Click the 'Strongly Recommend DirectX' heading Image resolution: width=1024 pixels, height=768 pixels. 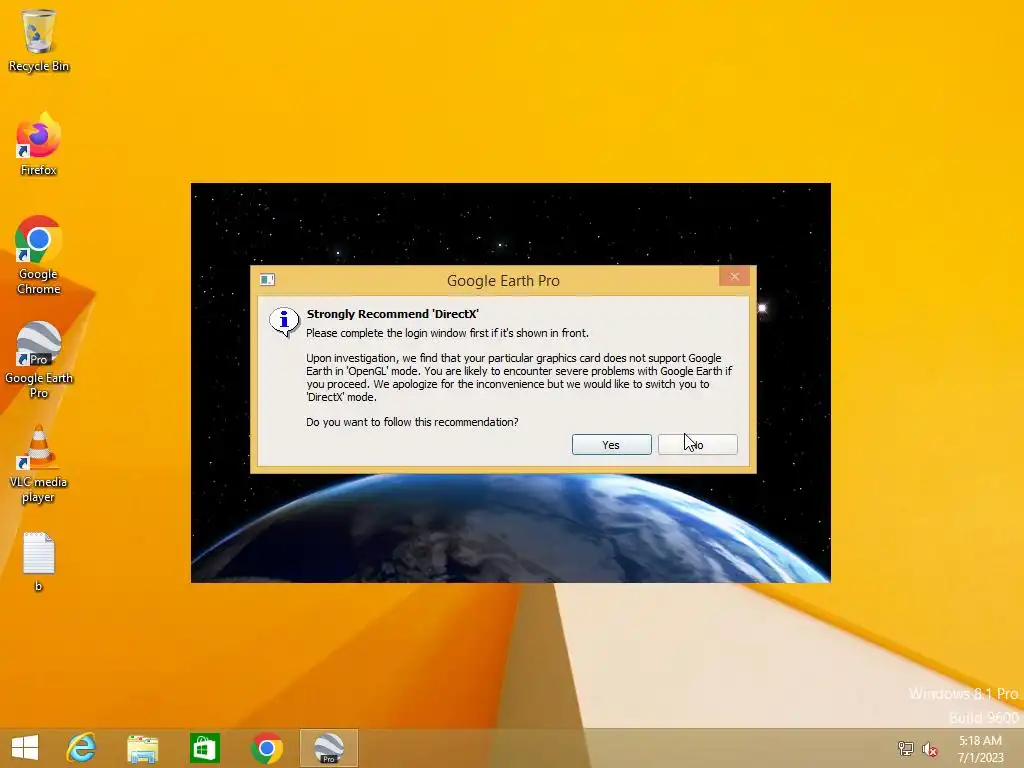tap(392, 314)
